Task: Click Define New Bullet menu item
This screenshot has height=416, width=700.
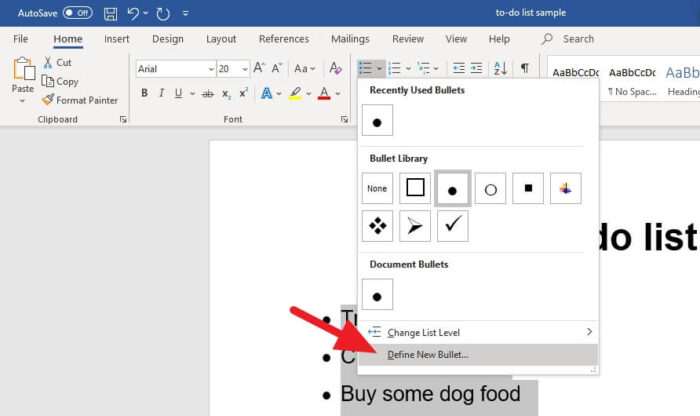Action: 478,355
